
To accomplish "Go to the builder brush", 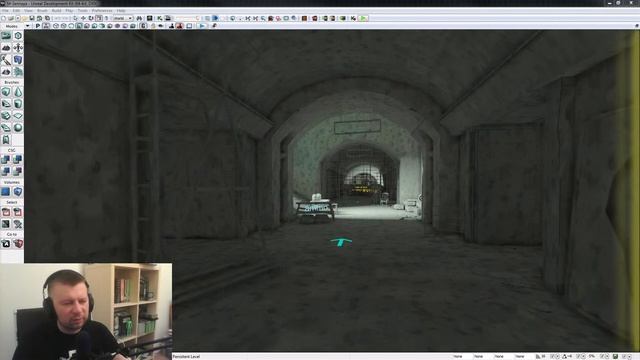I will (18, 244).
